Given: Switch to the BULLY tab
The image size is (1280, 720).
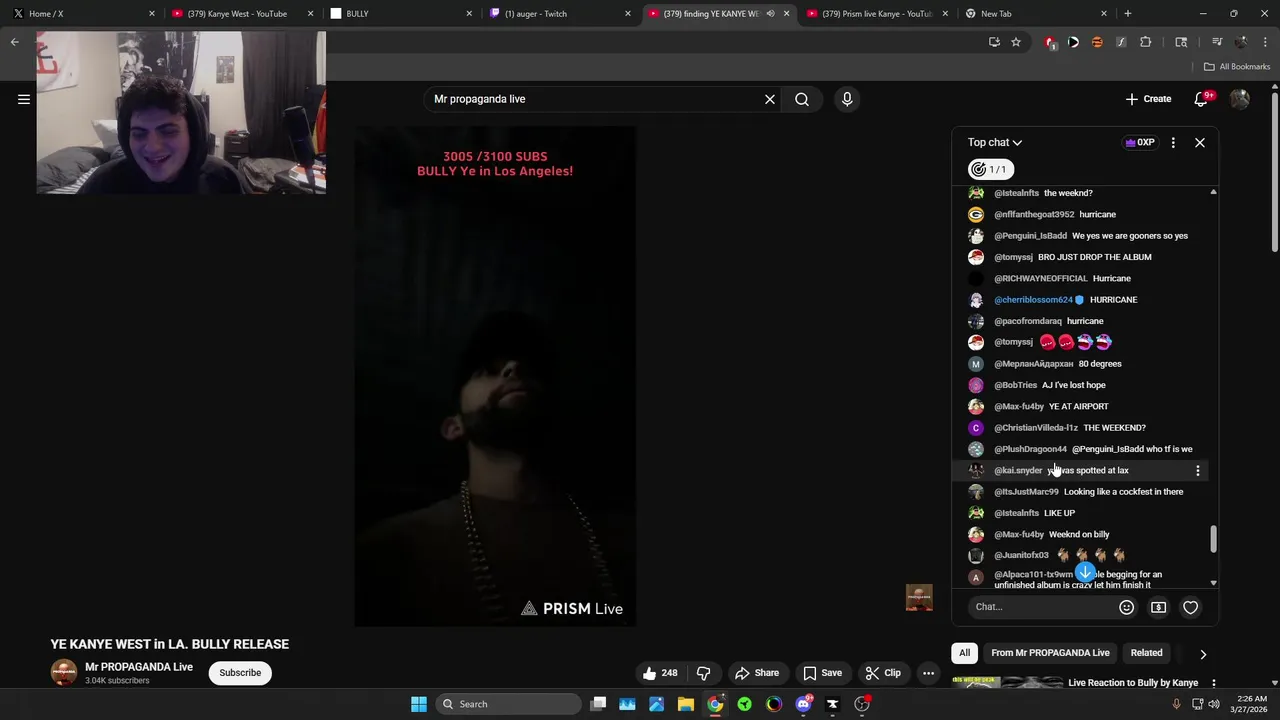Looking at the screenshot, I should tap(401, 14).
